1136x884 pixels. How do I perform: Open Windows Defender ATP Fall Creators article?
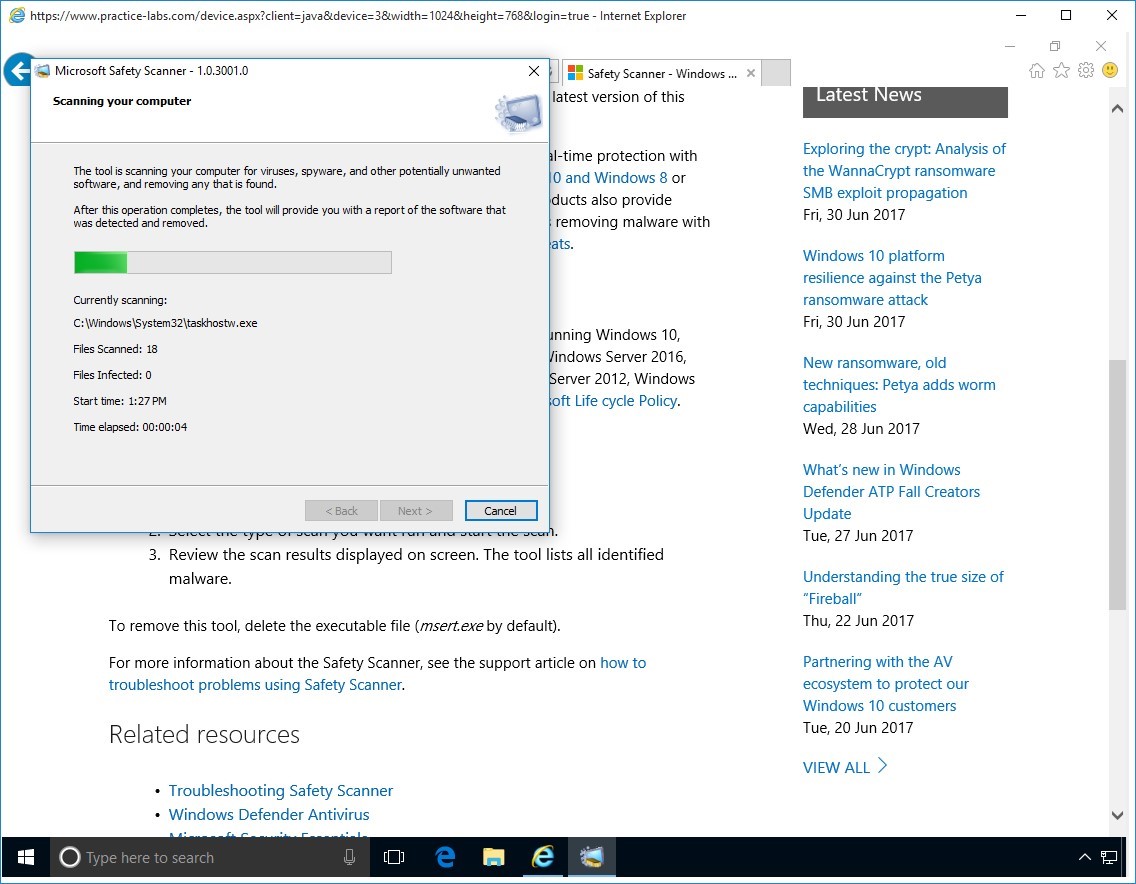[891, 492]
